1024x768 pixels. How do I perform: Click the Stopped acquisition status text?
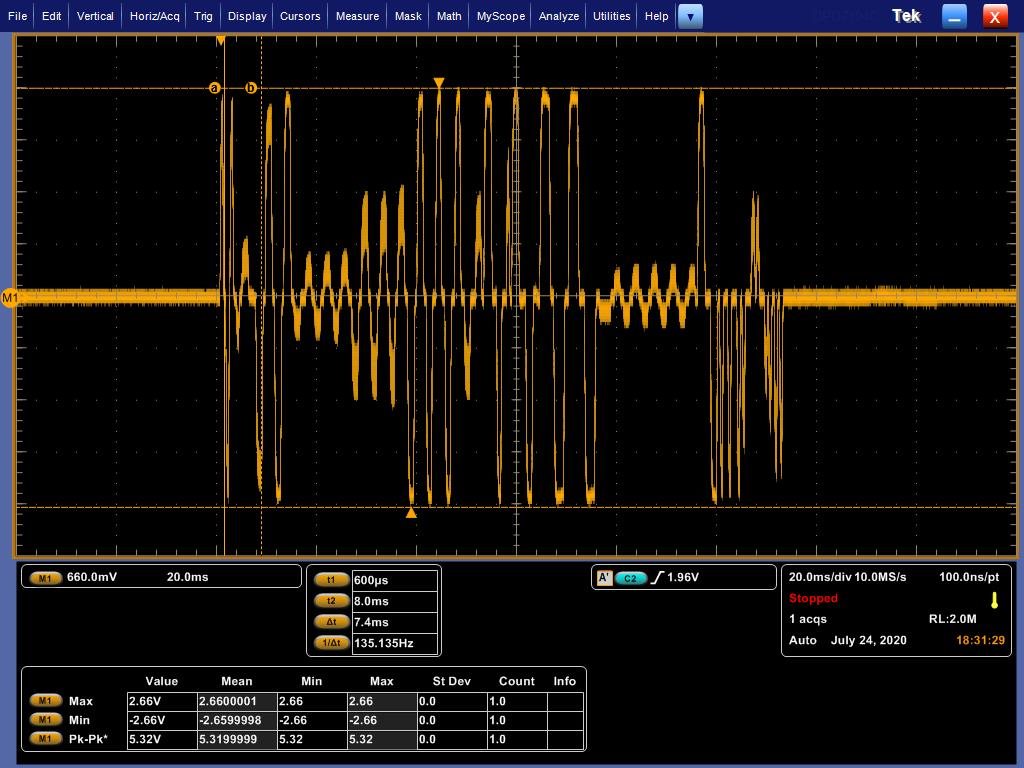pos(813,598)
